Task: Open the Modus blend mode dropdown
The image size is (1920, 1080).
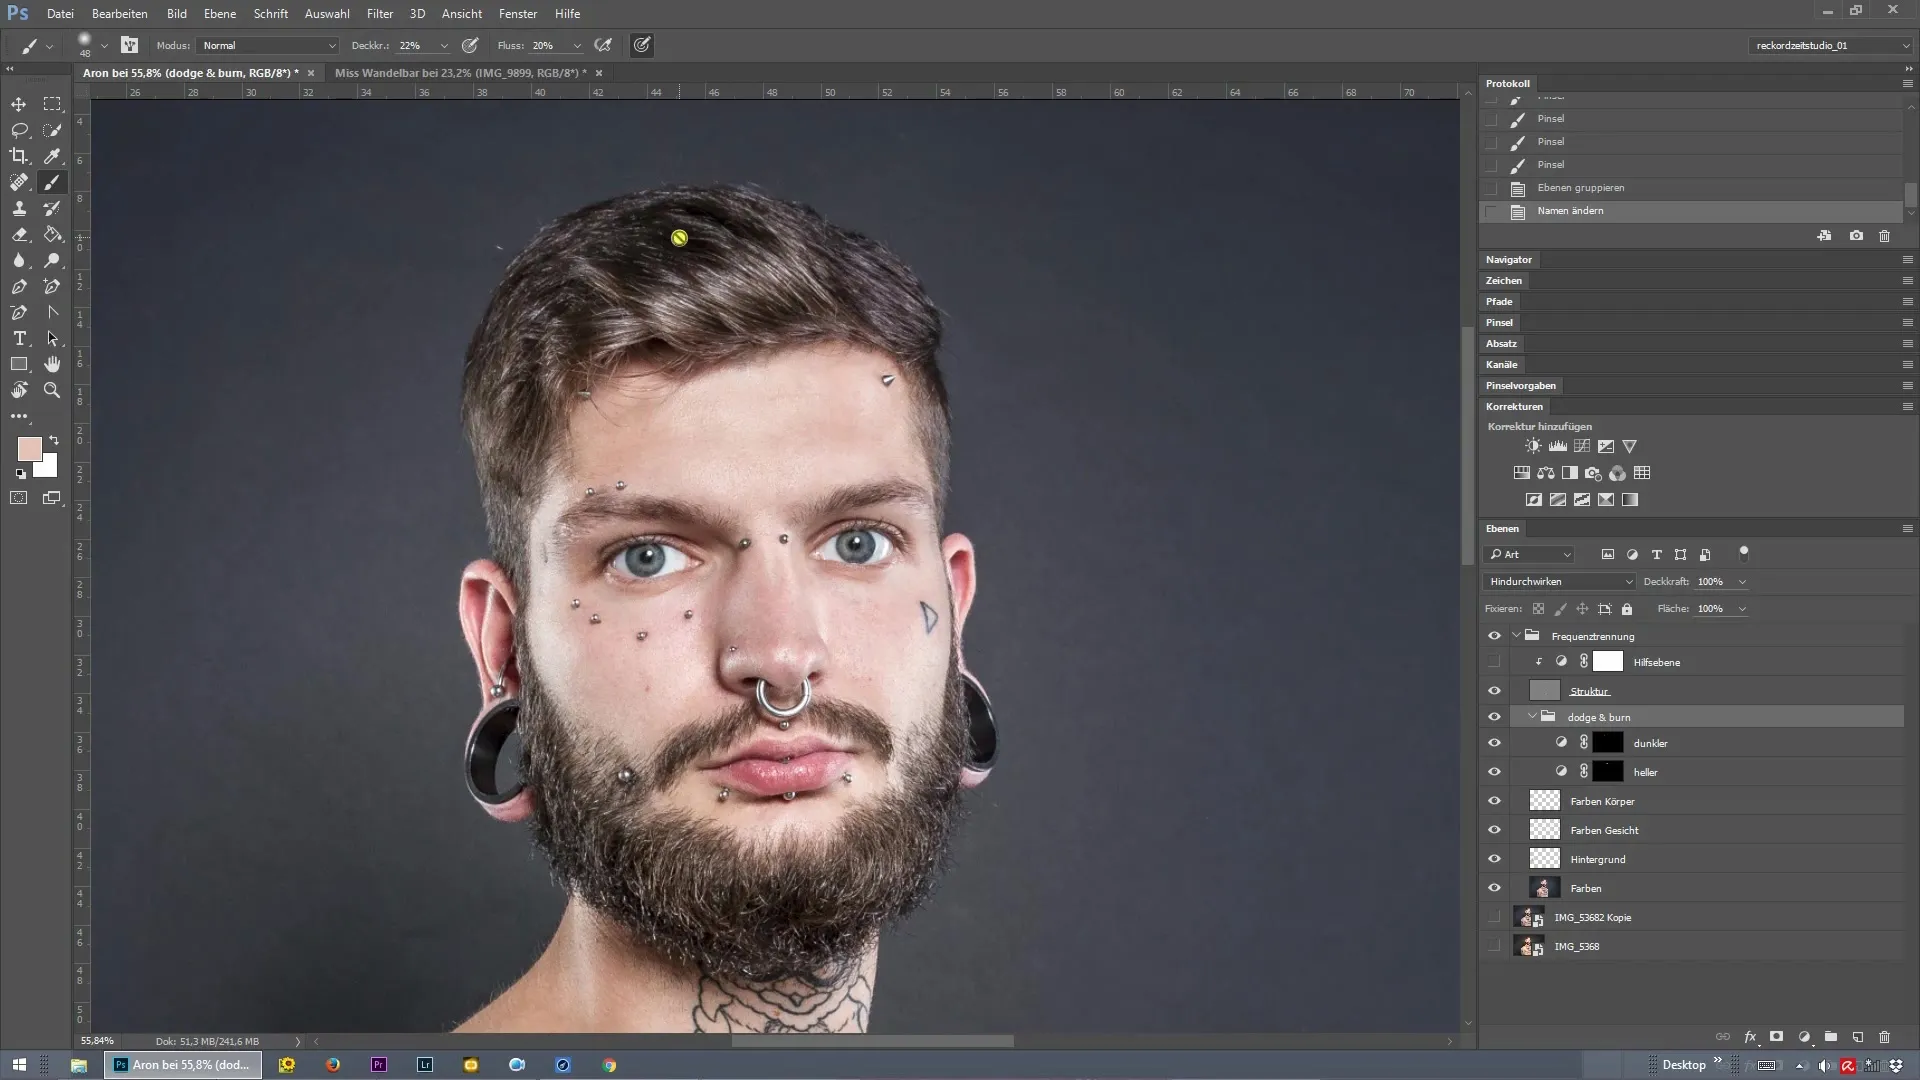Action: (268, 45)
